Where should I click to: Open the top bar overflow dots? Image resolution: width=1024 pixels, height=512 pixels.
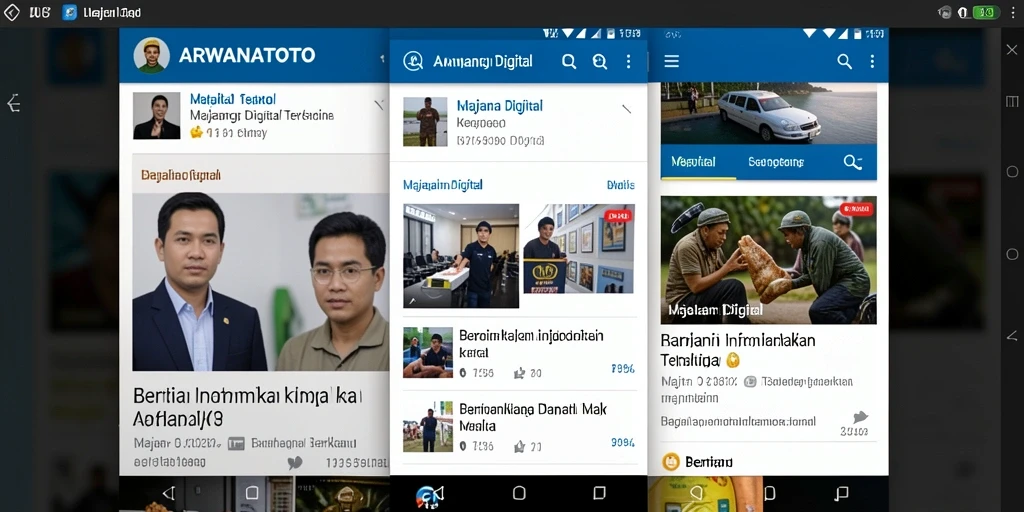coord(1012,12)
